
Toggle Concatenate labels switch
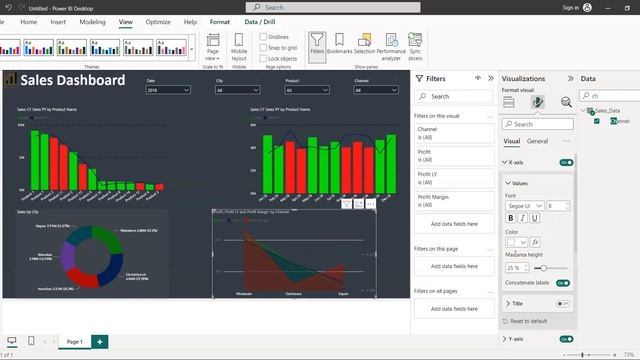(x=563, y=283)
